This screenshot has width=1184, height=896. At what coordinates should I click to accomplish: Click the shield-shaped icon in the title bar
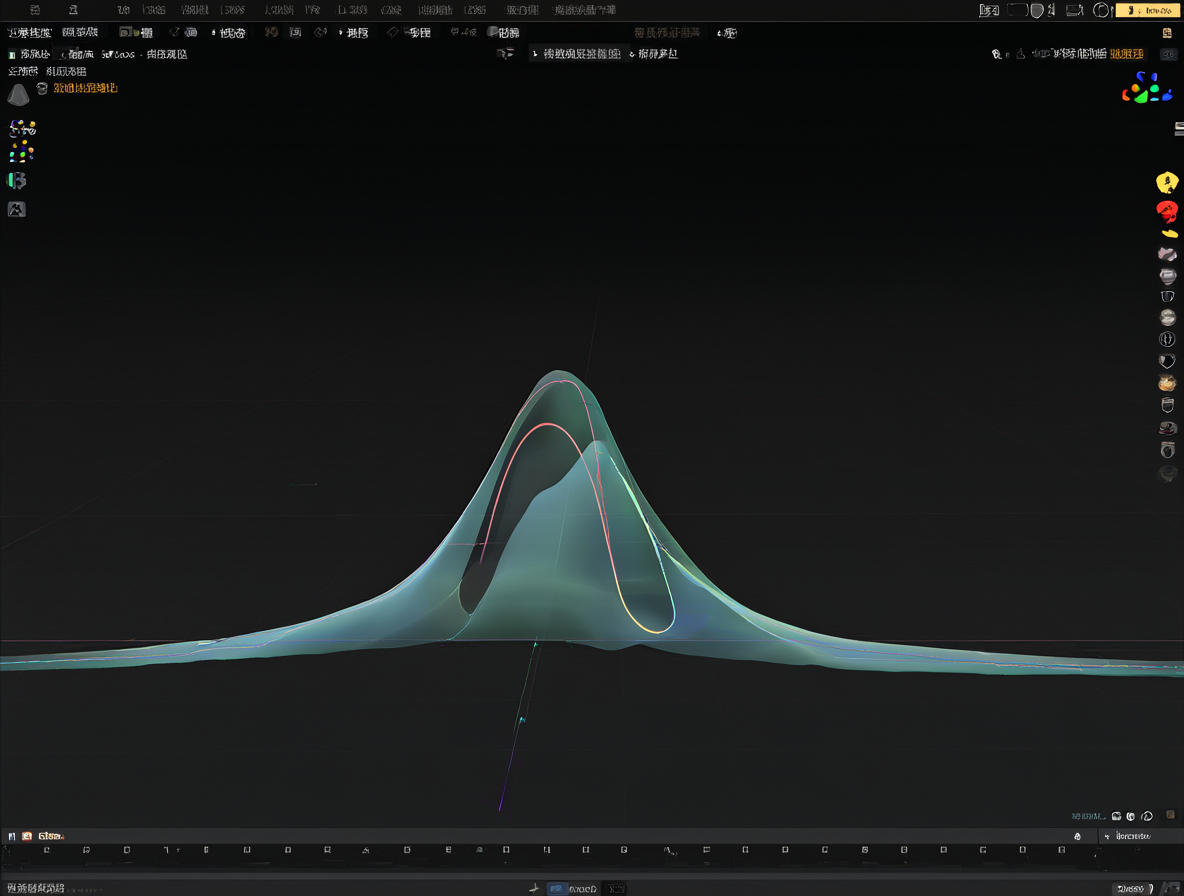coord(1038,11)
